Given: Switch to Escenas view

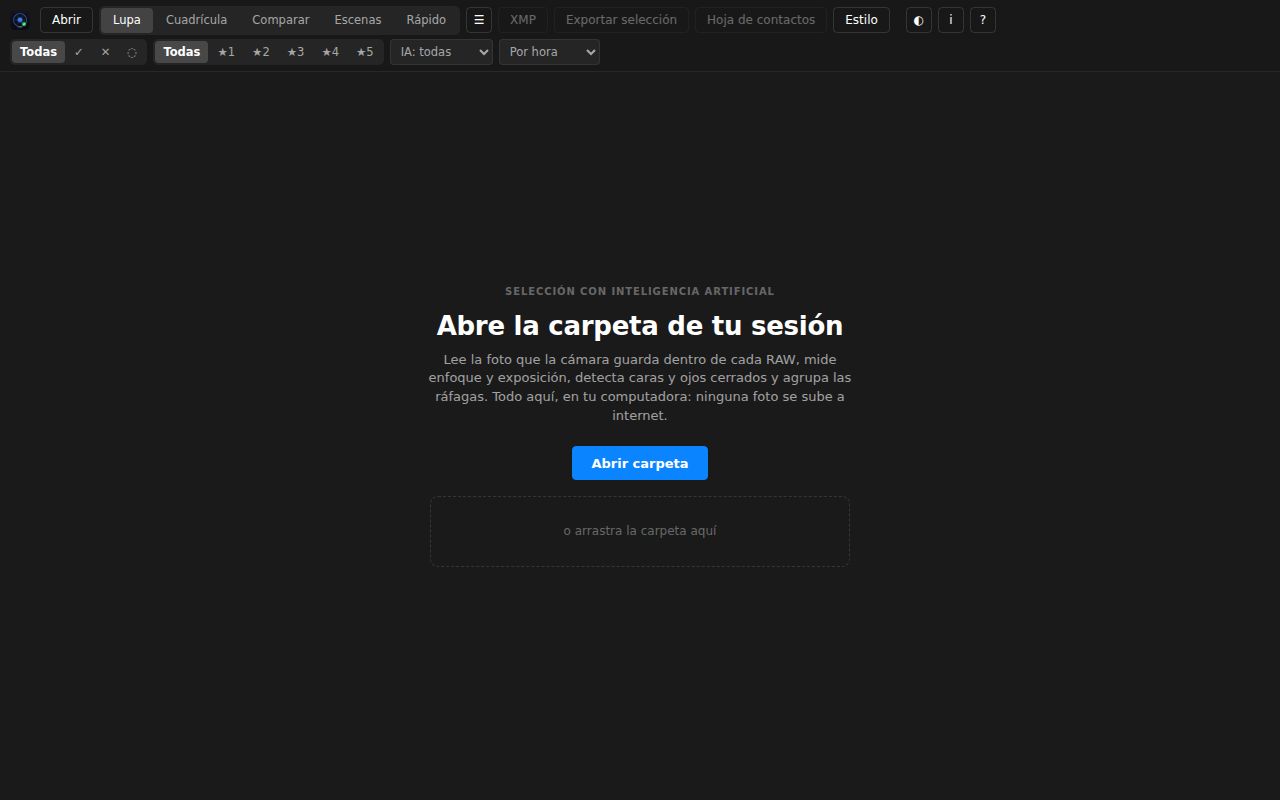Looking at the screenshot, I should (358, 20).
